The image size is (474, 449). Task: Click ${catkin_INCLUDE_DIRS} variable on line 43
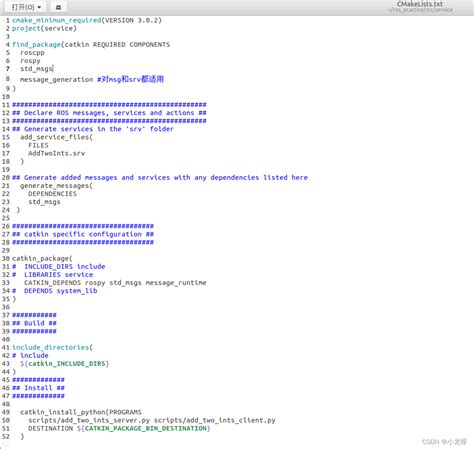point(64,364)
